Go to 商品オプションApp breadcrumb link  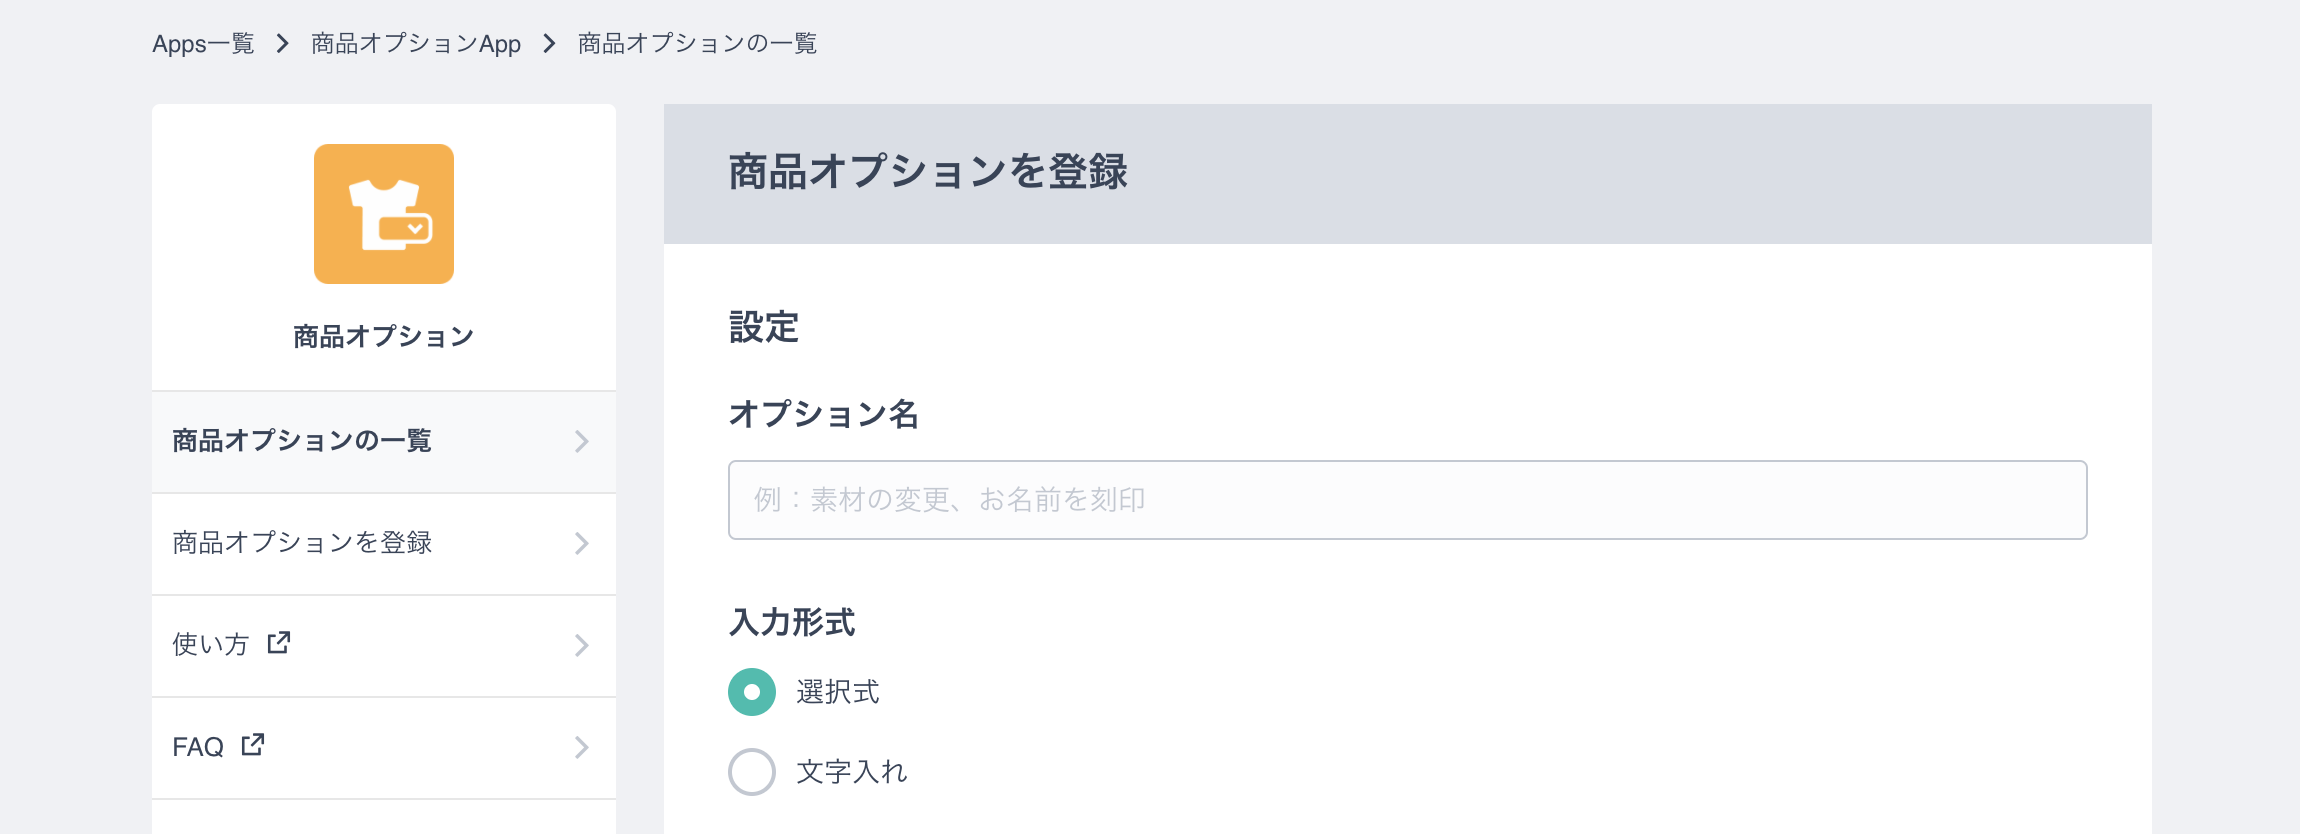[x=416, y=44]
